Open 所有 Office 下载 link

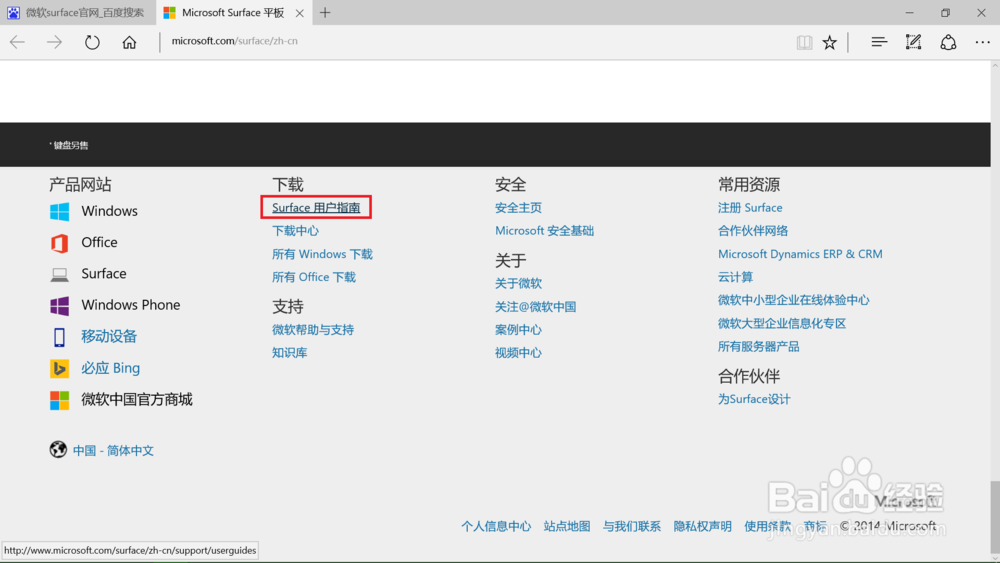pos(314,277)
